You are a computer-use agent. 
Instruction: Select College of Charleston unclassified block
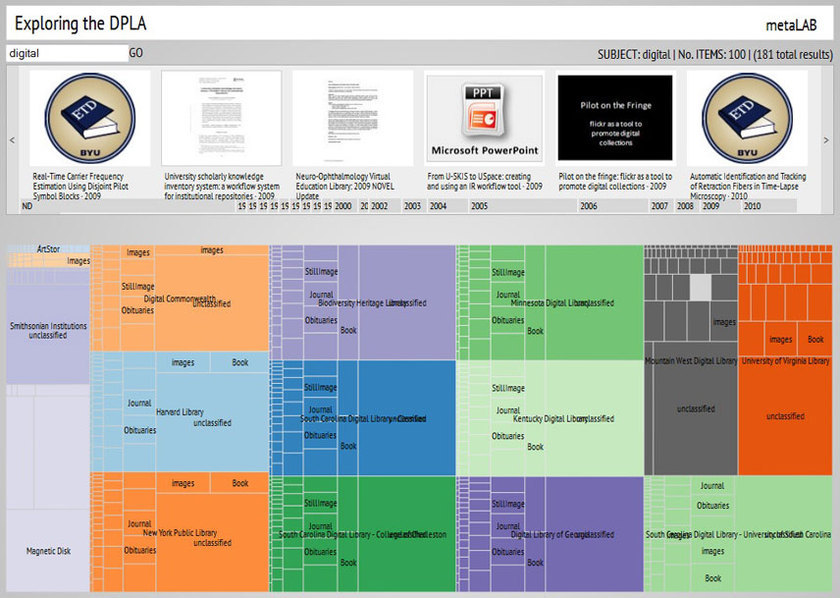407,534
